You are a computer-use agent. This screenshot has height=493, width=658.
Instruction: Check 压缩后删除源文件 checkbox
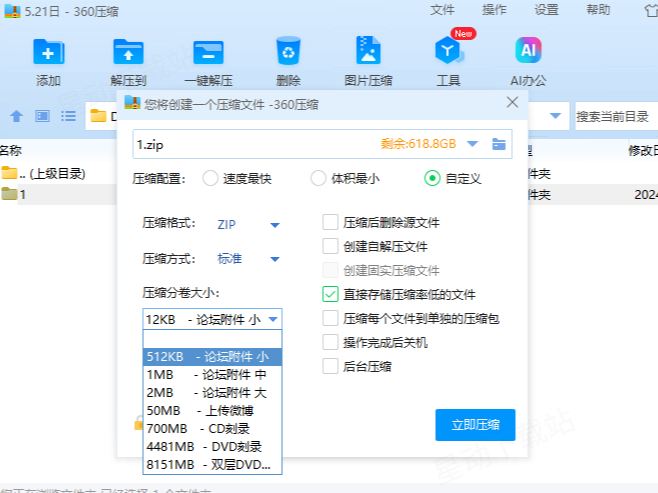330,222
